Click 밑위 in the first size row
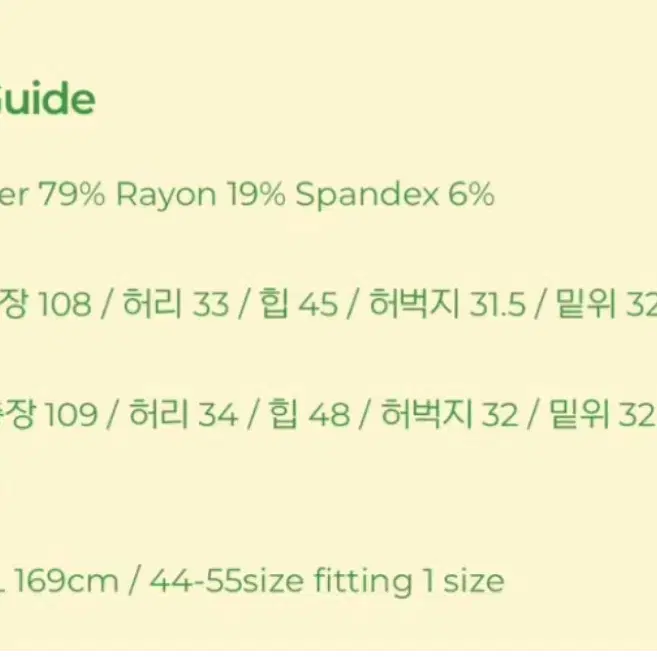 pyautogui.click(x=586, y=303)
